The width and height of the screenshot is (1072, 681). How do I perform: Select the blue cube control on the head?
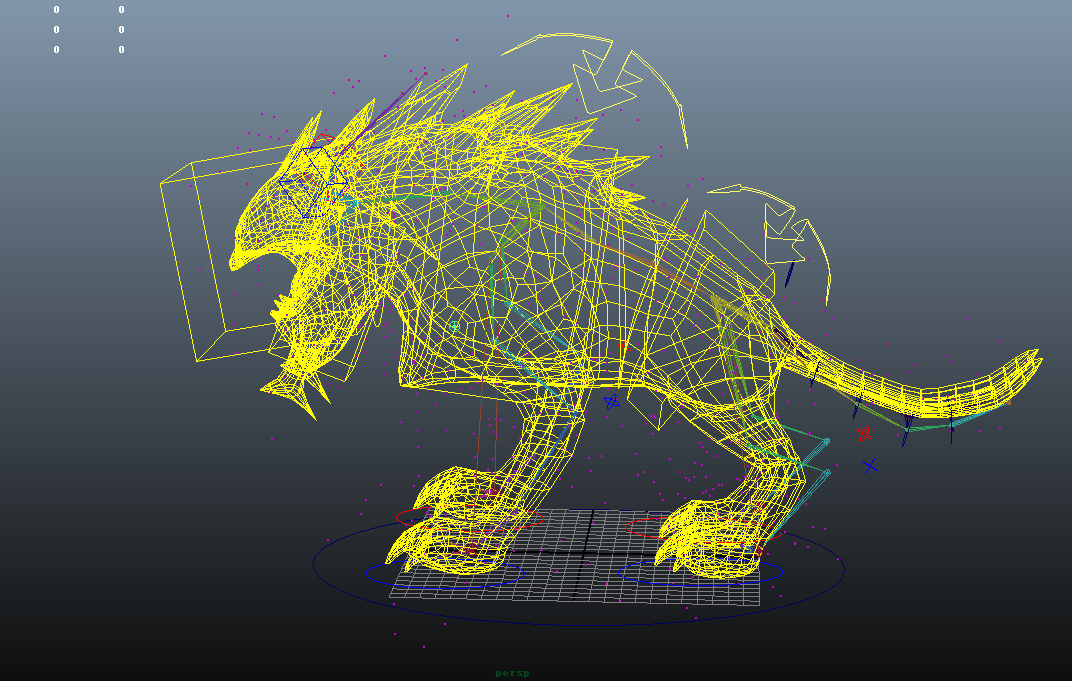pos(312,183)
